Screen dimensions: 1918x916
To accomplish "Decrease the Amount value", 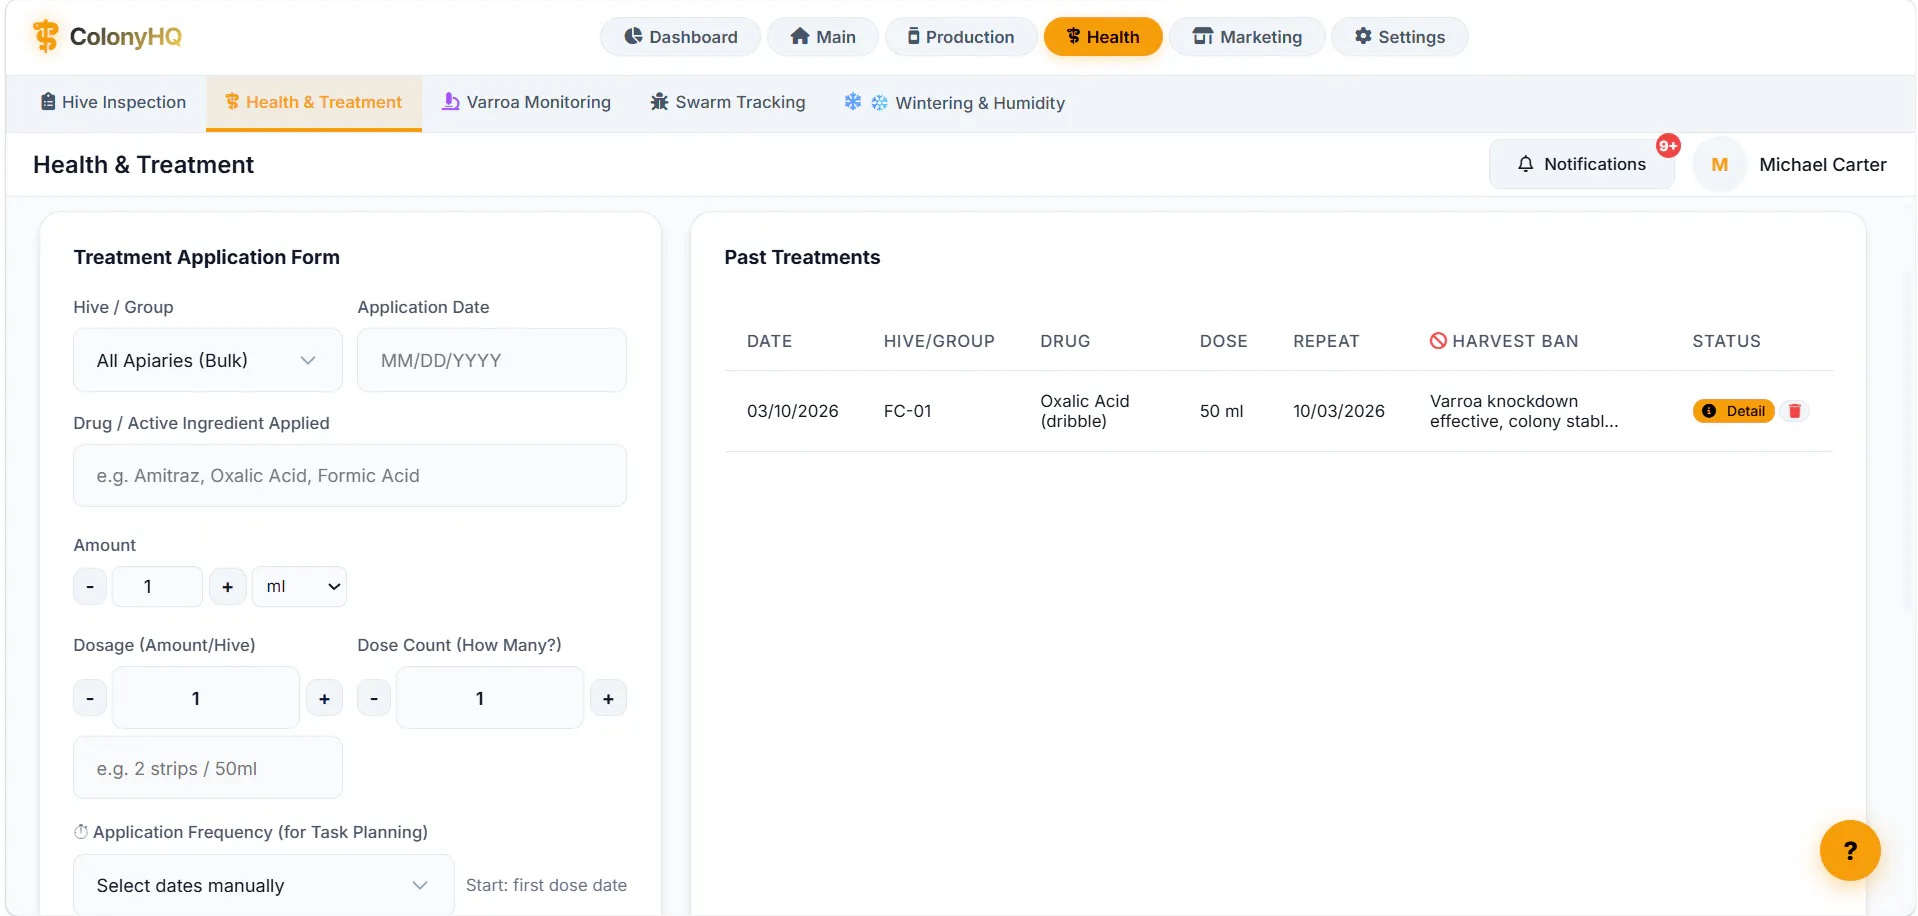I will point(90,587).
